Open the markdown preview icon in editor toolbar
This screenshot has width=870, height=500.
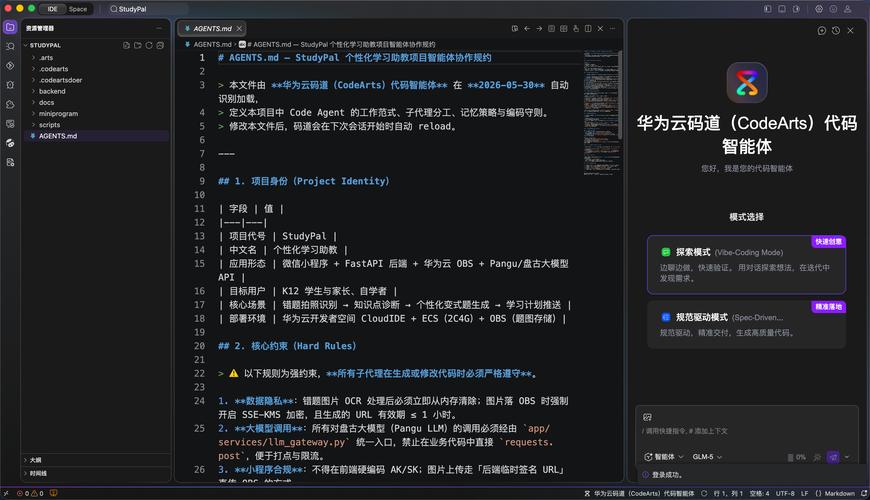click(x=515, y=28)
